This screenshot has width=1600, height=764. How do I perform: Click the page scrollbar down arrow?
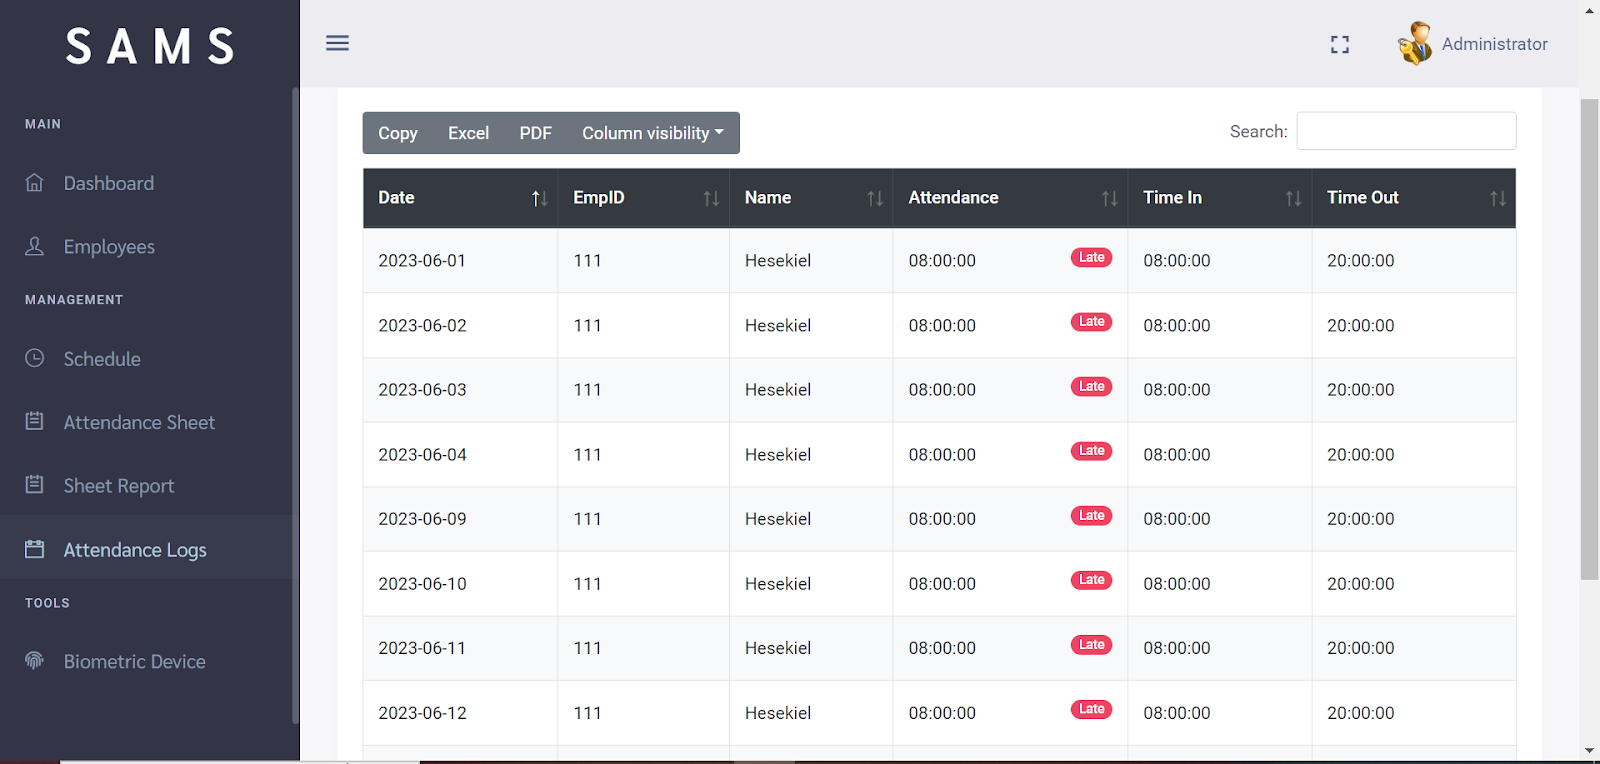[x=1589, y=750]
